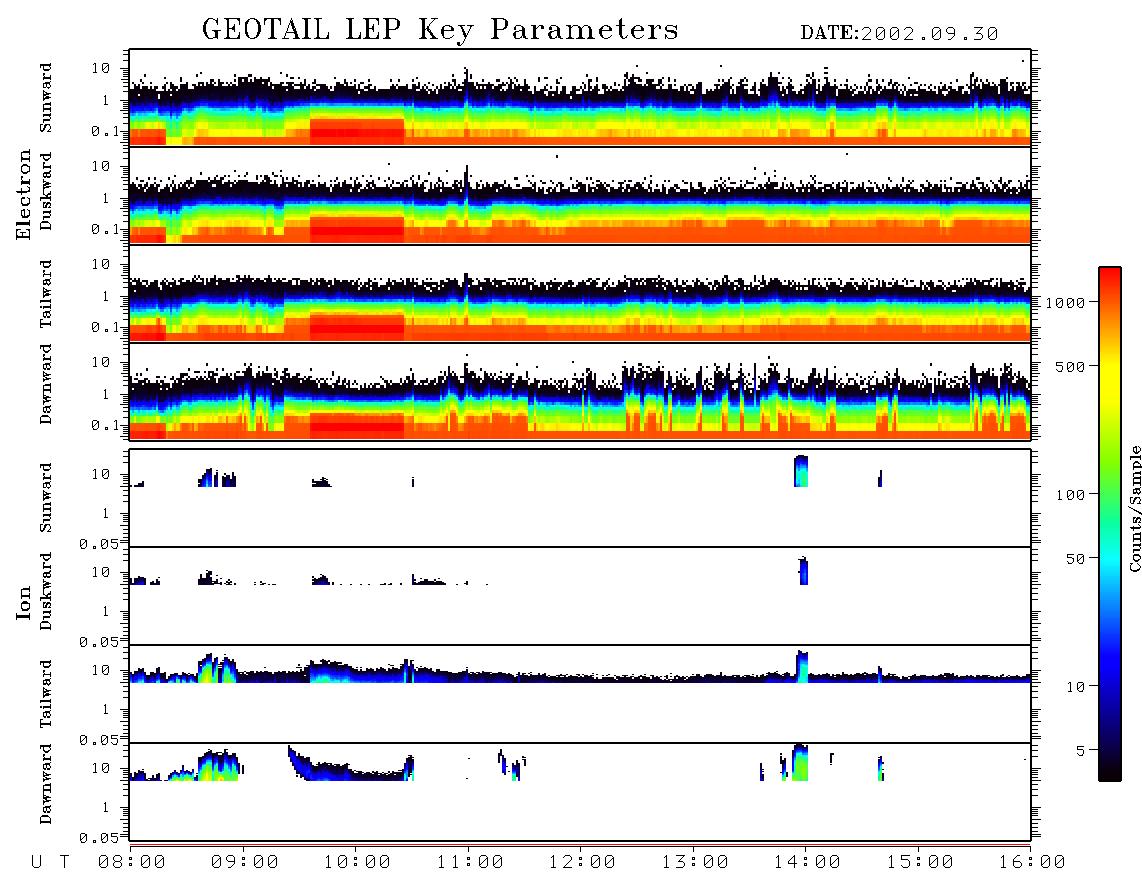
Task: Click the 14:00 time tick label
Action: coord(807,862)
